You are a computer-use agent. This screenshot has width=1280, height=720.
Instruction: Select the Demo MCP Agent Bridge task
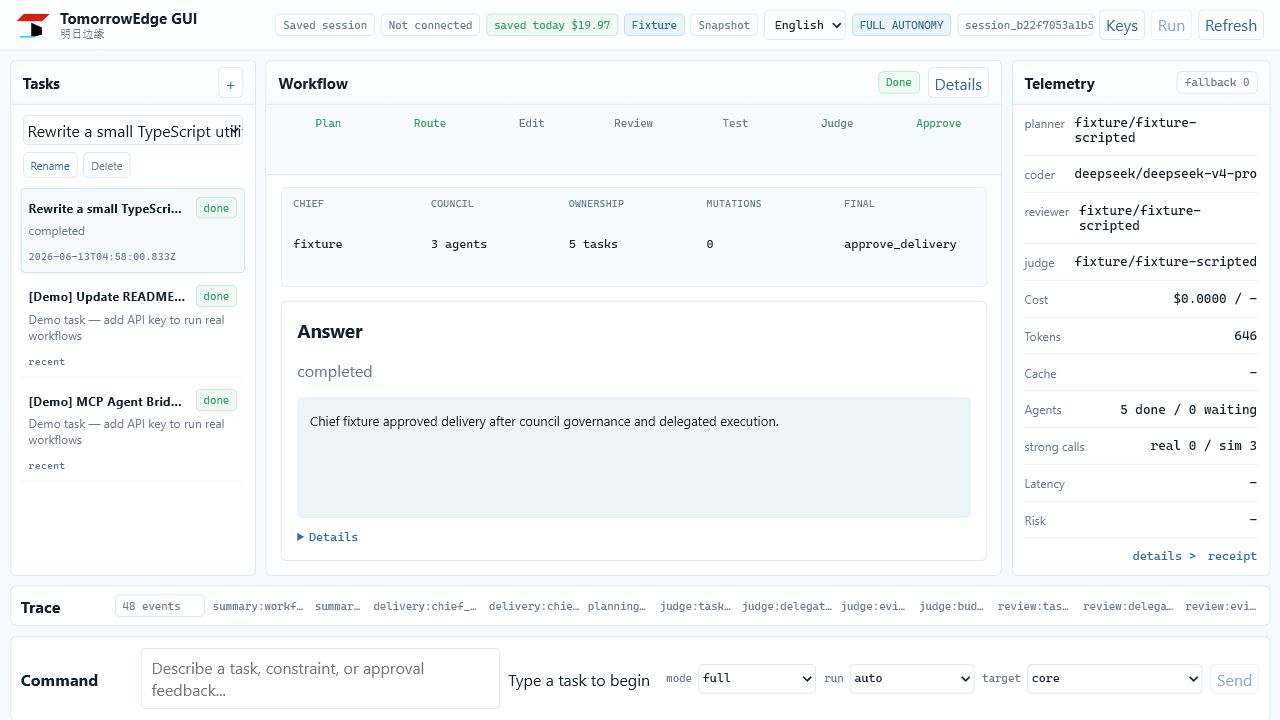[x=132, y=430]
